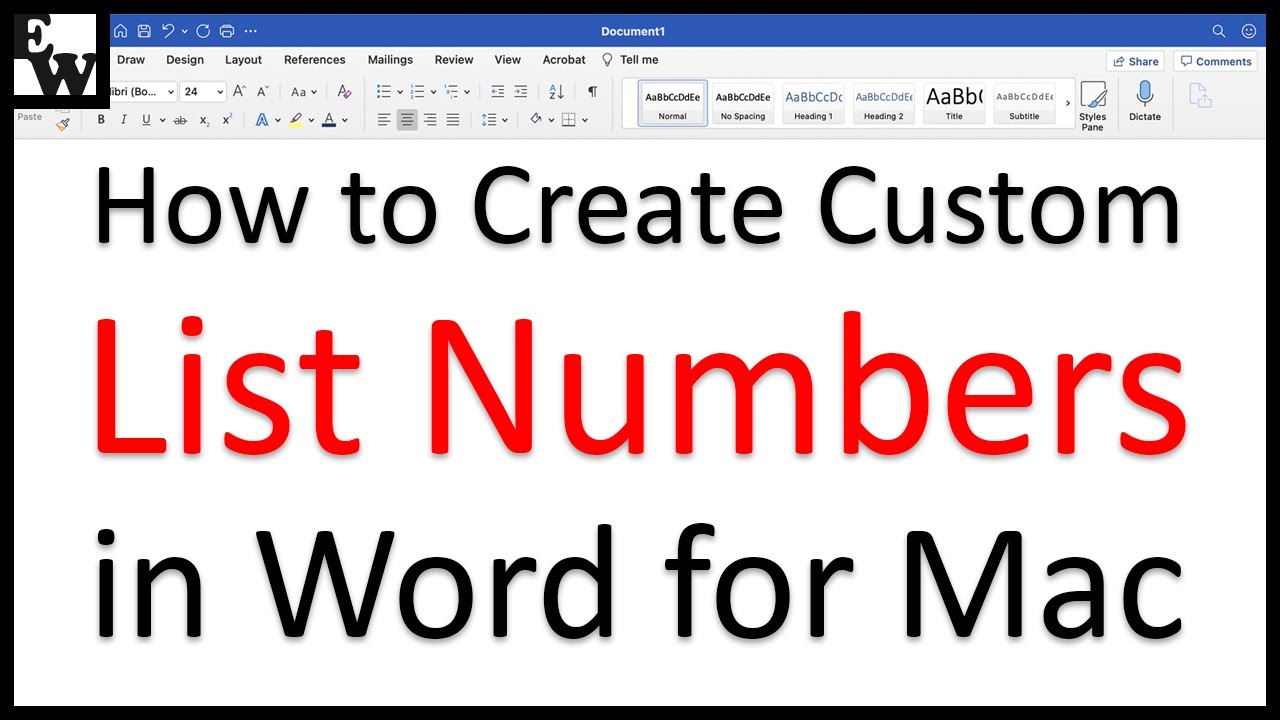
Task: Open the Acrobat tab
Action: (x=564, y=60)
